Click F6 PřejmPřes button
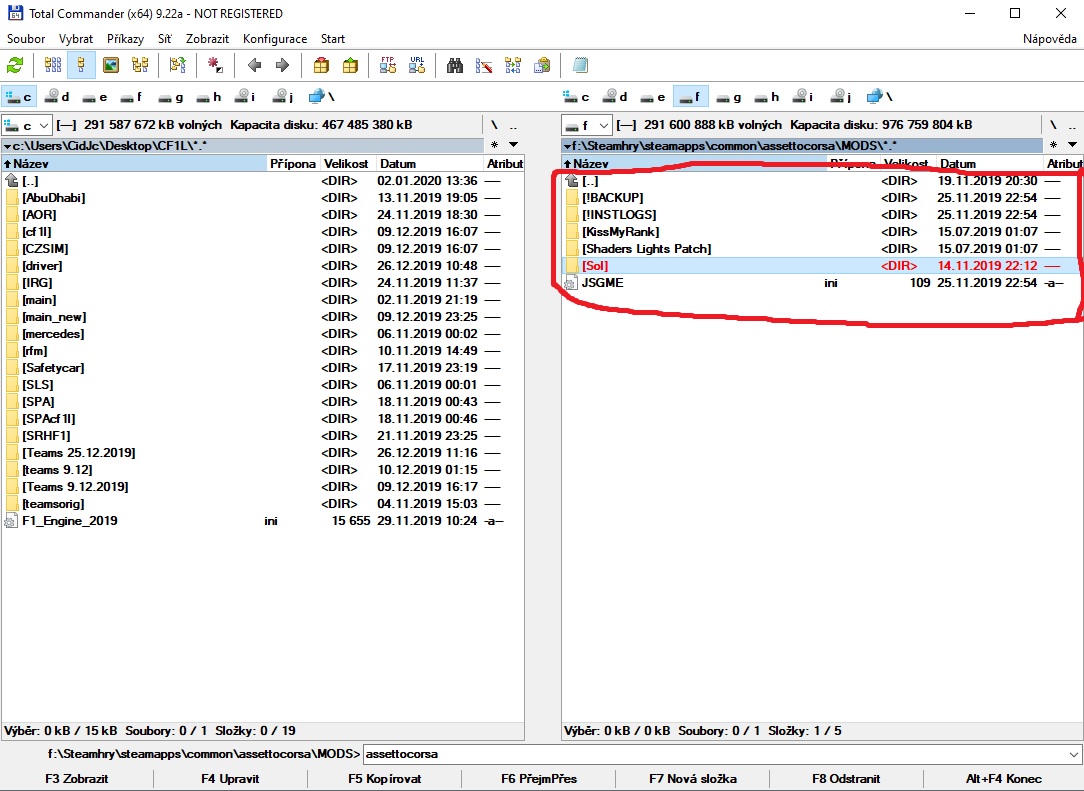Image resolution: width=1084 pixels, height=791 pixels. [x=539, y=779]
